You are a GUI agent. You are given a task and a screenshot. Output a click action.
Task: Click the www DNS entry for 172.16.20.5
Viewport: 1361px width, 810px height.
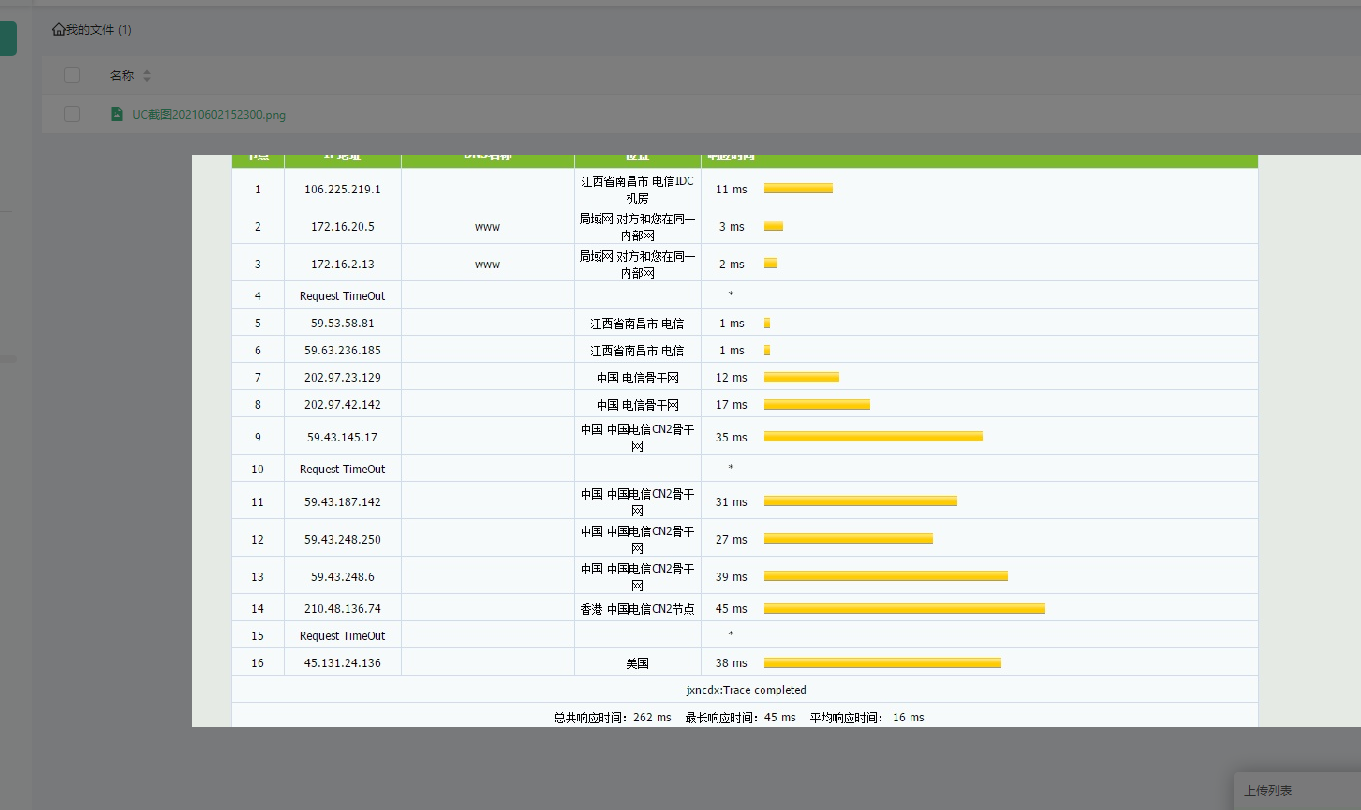point(487,227)
